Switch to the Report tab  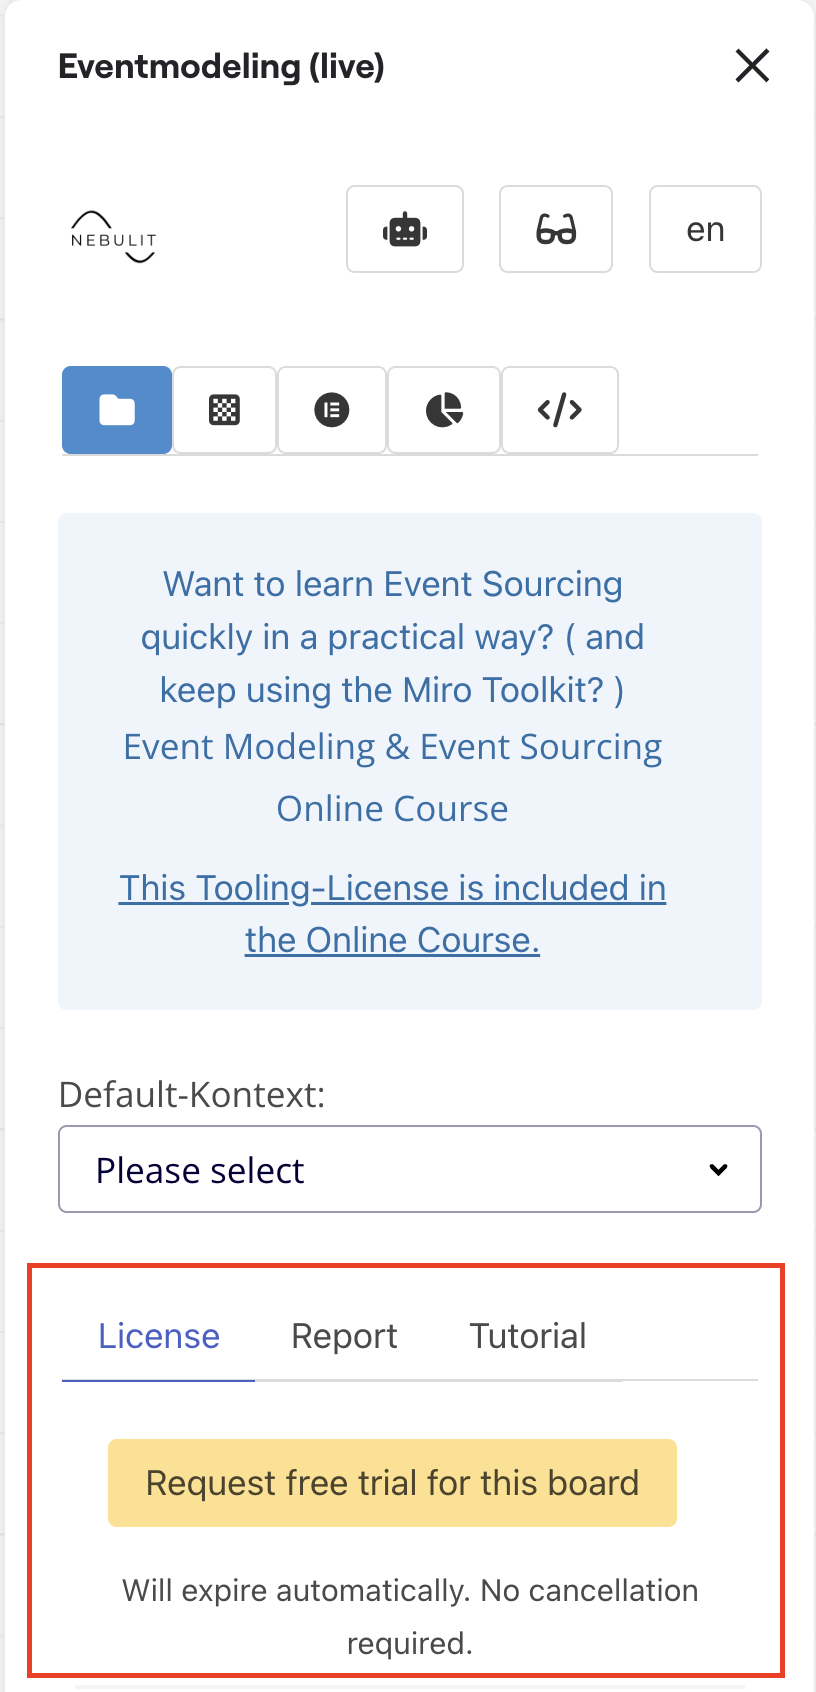coord(344,1336)
